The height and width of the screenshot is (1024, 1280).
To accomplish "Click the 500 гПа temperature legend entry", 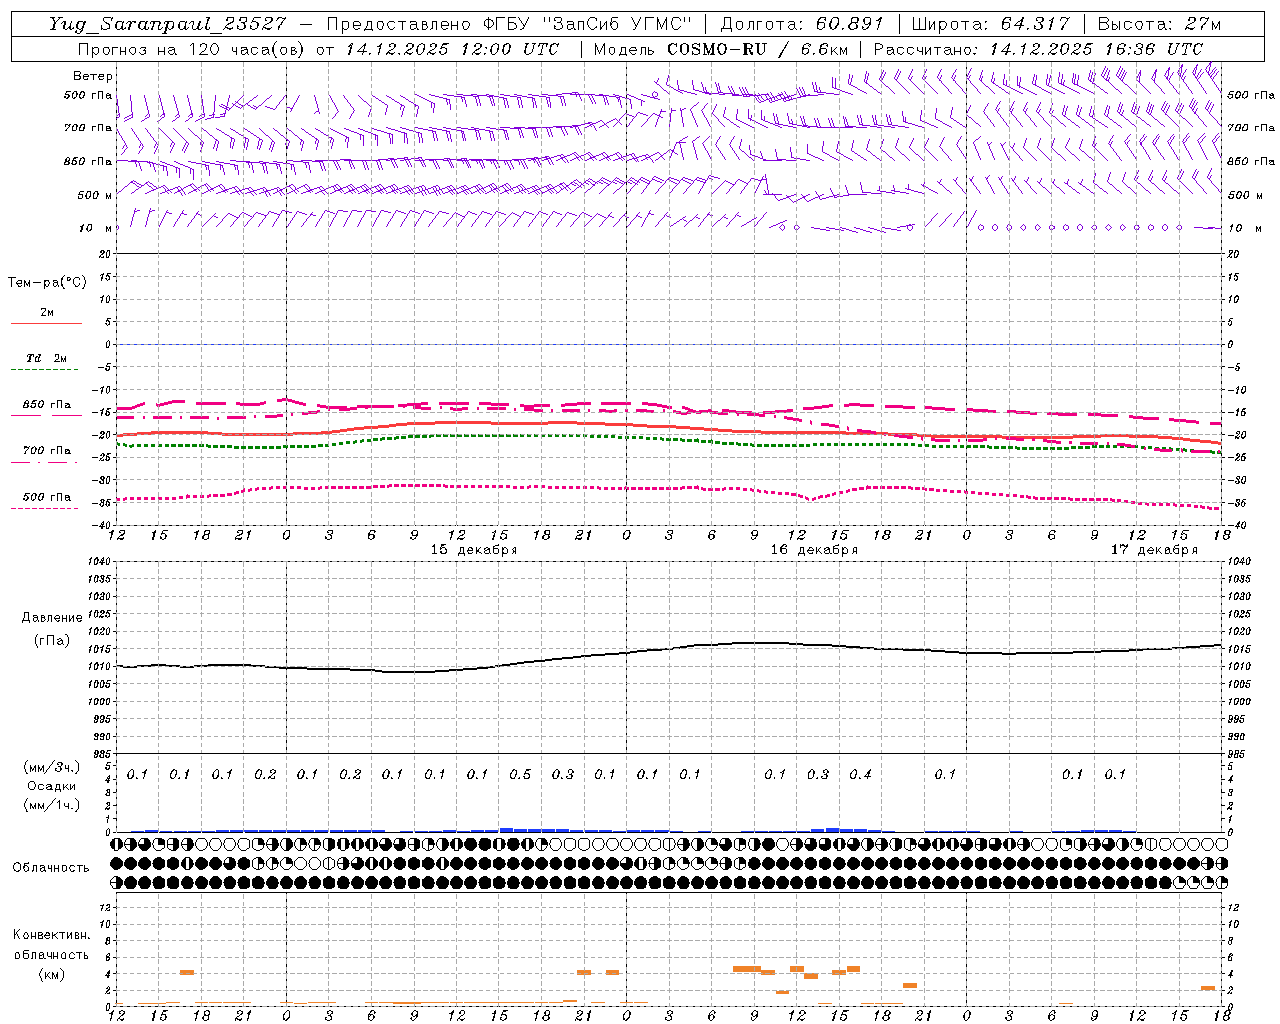I will tap(46, 497).
